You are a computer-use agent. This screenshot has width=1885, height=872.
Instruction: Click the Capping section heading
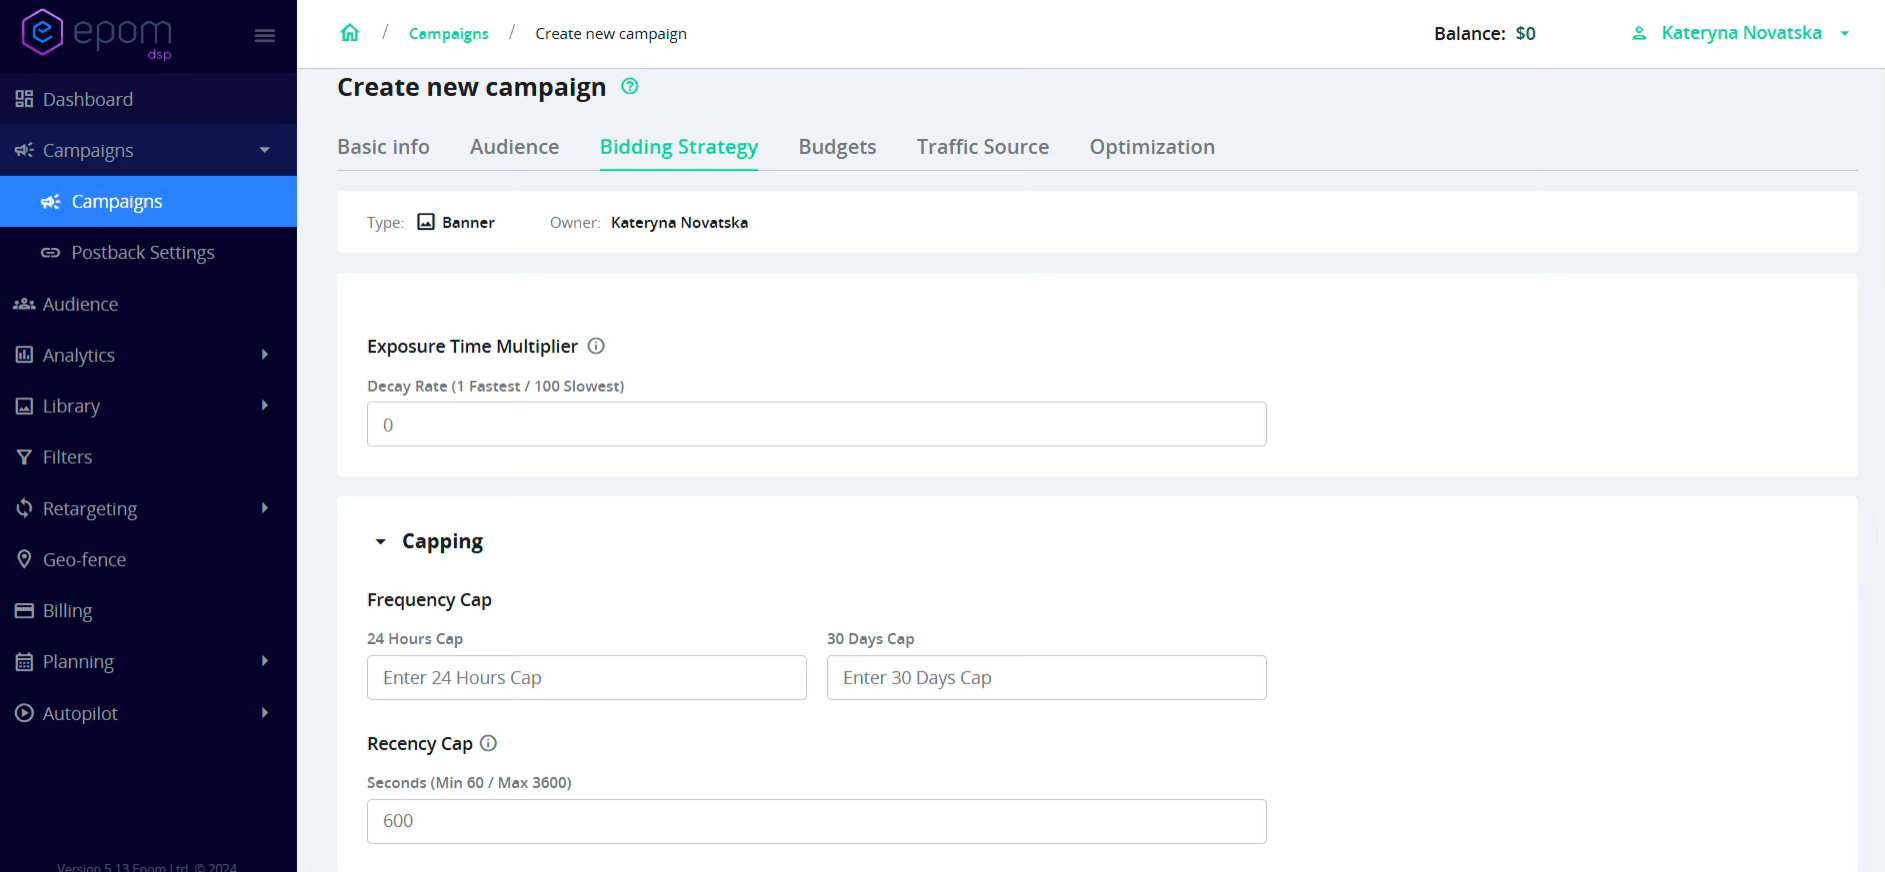[x=442, y=541]
